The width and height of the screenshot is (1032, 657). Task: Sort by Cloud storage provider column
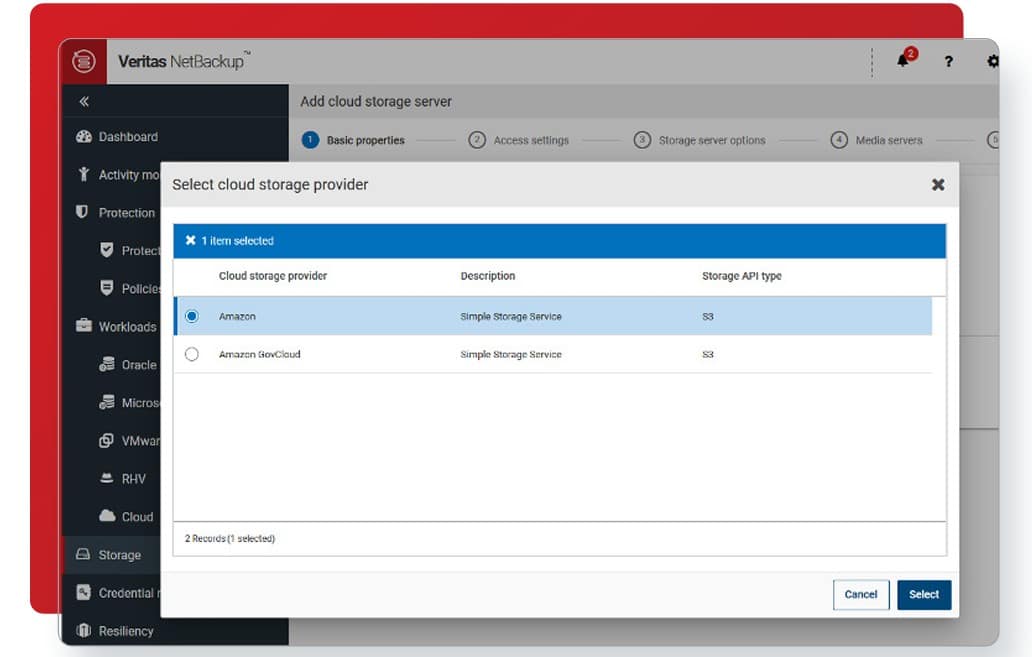[272, 276]
